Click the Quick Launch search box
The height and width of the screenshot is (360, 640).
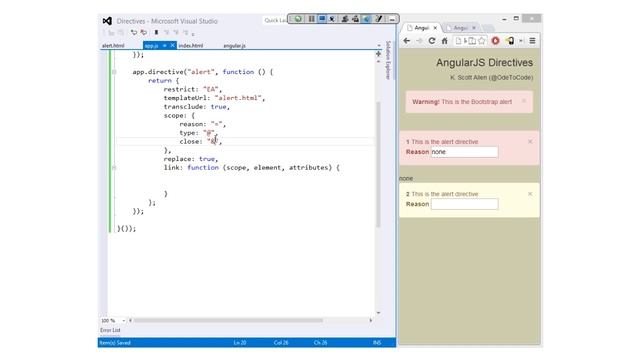pos(275,20)
